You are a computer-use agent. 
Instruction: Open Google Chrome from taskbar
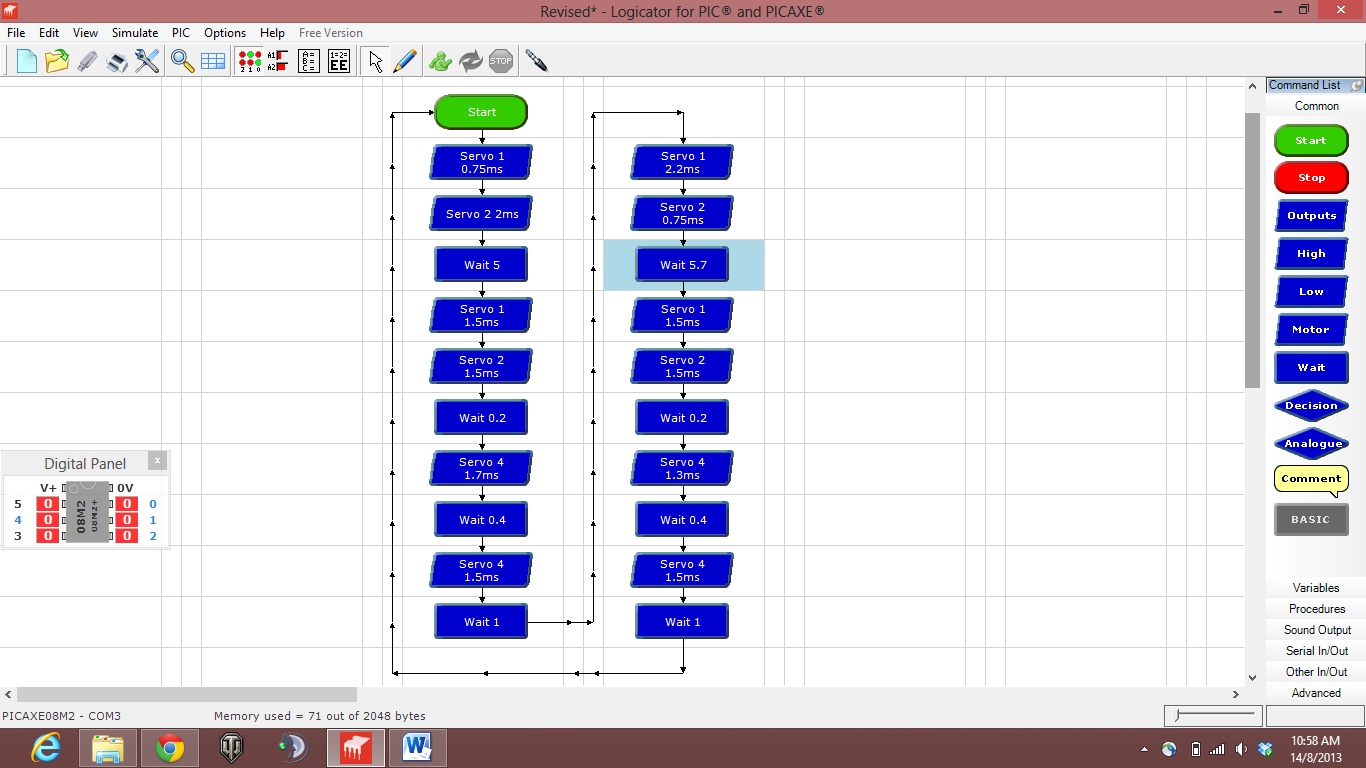tap(169, 747)
